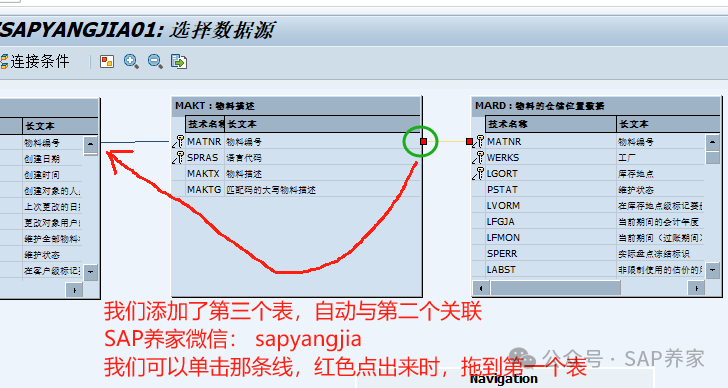Click scroll-down arrow in MARD table
Viewport: 728px width, 388px height.
(712, 271)
